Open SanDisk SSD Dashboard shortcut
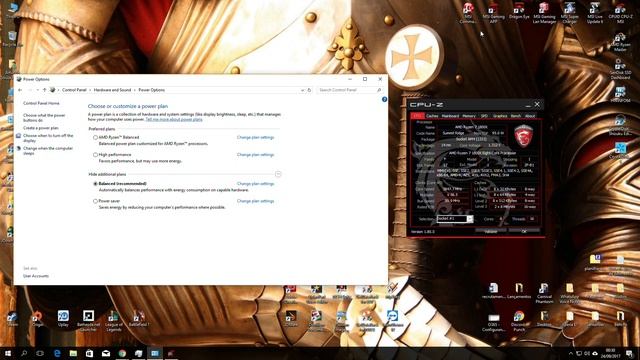 (x=620, y=69)
